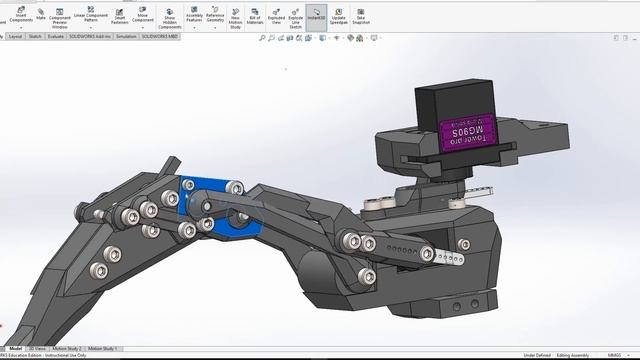Click the Zoom to Fit magnifier icon

point(262,38)
